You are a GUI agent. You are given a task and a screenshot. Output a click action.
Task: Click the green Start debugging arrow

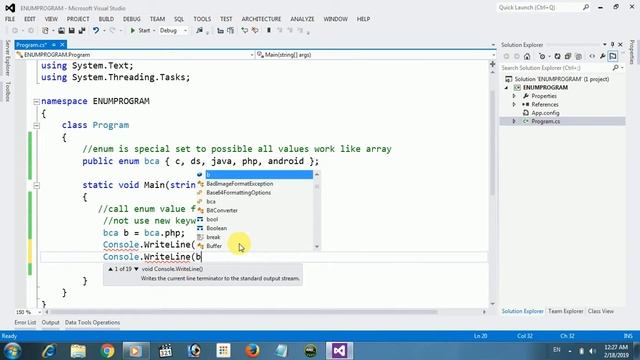coord(133,31)
